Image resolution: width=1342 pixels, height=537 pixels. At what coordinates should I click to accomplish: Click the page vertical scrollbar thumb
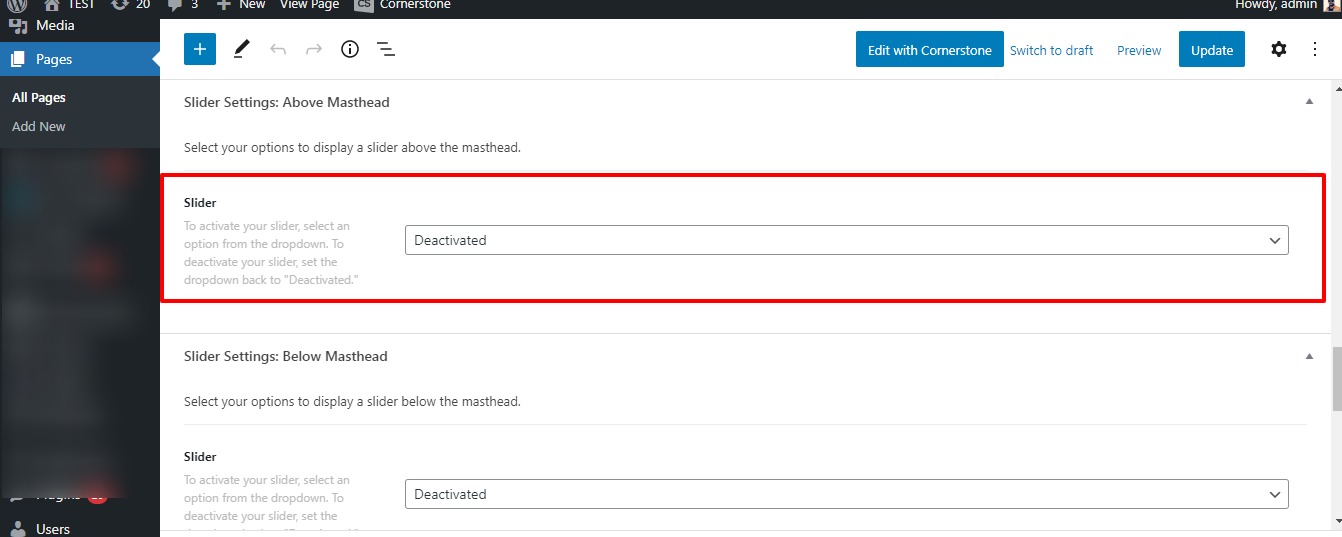[x=1336, y=378]
